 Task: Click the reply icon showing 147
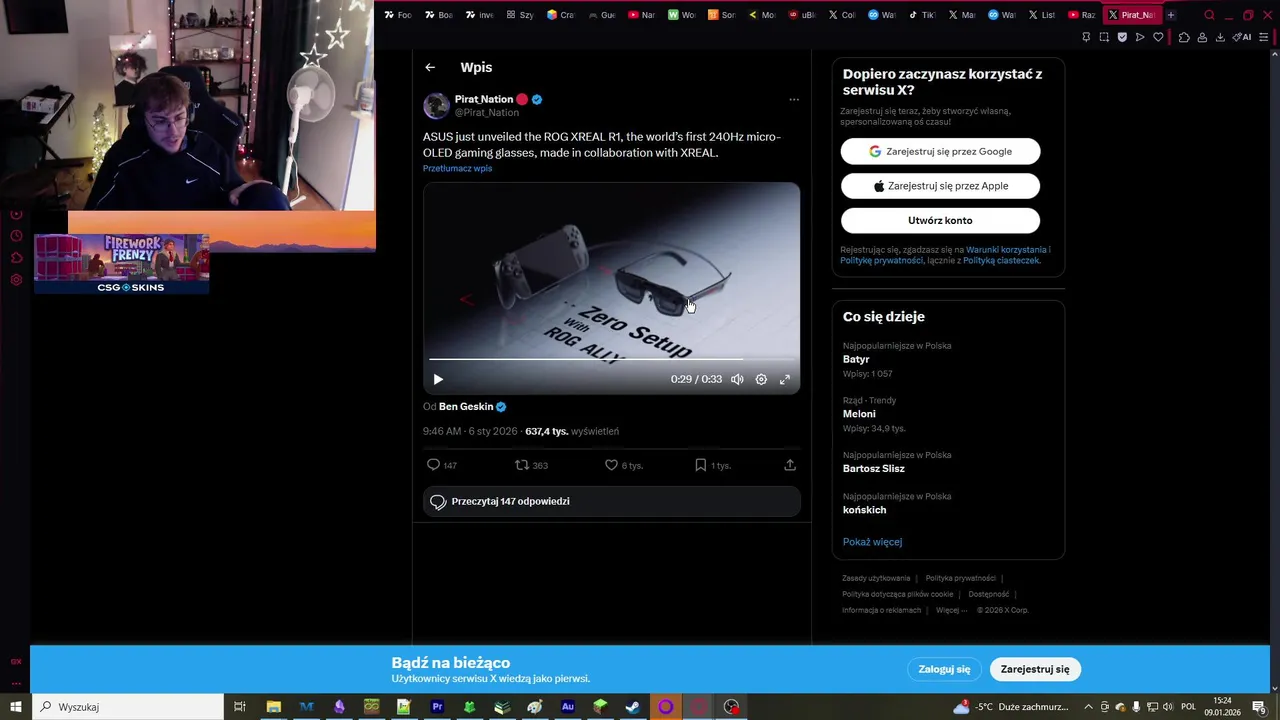click(x=442, y=465)
